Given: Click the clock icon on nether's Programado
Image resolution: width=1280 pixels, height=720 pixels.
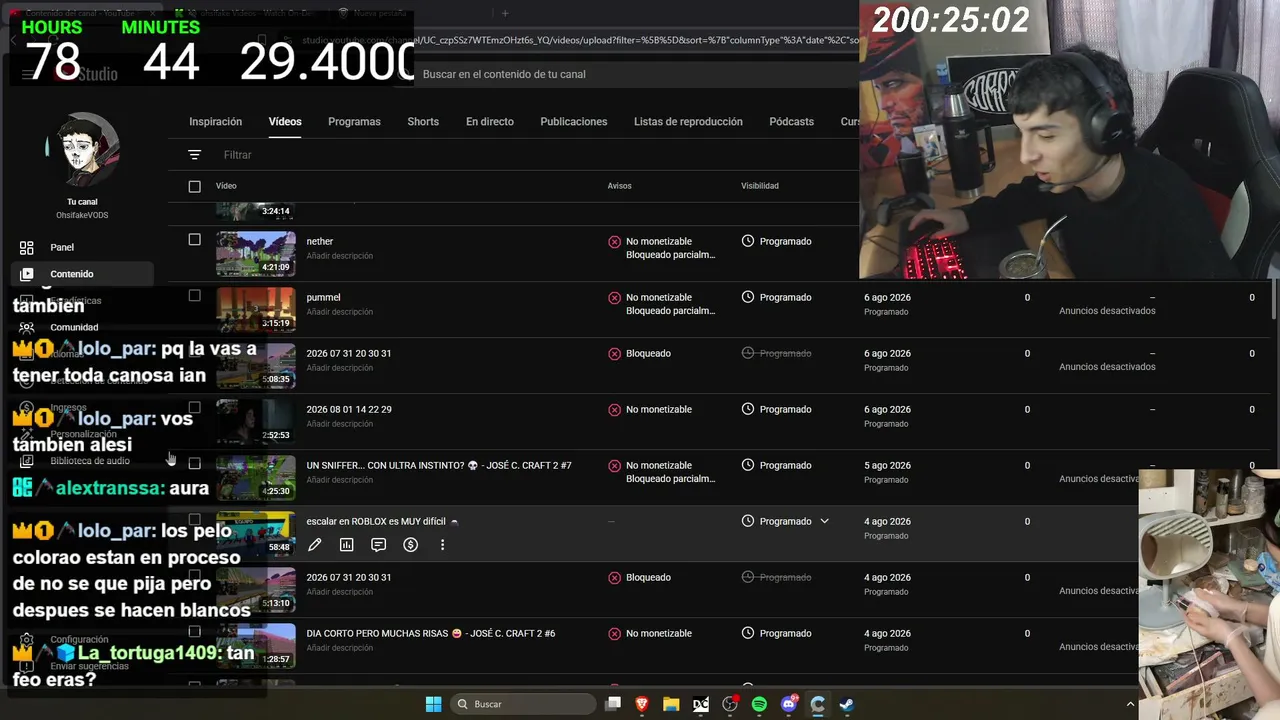Looking at the screenshot, I should (748, 241).
